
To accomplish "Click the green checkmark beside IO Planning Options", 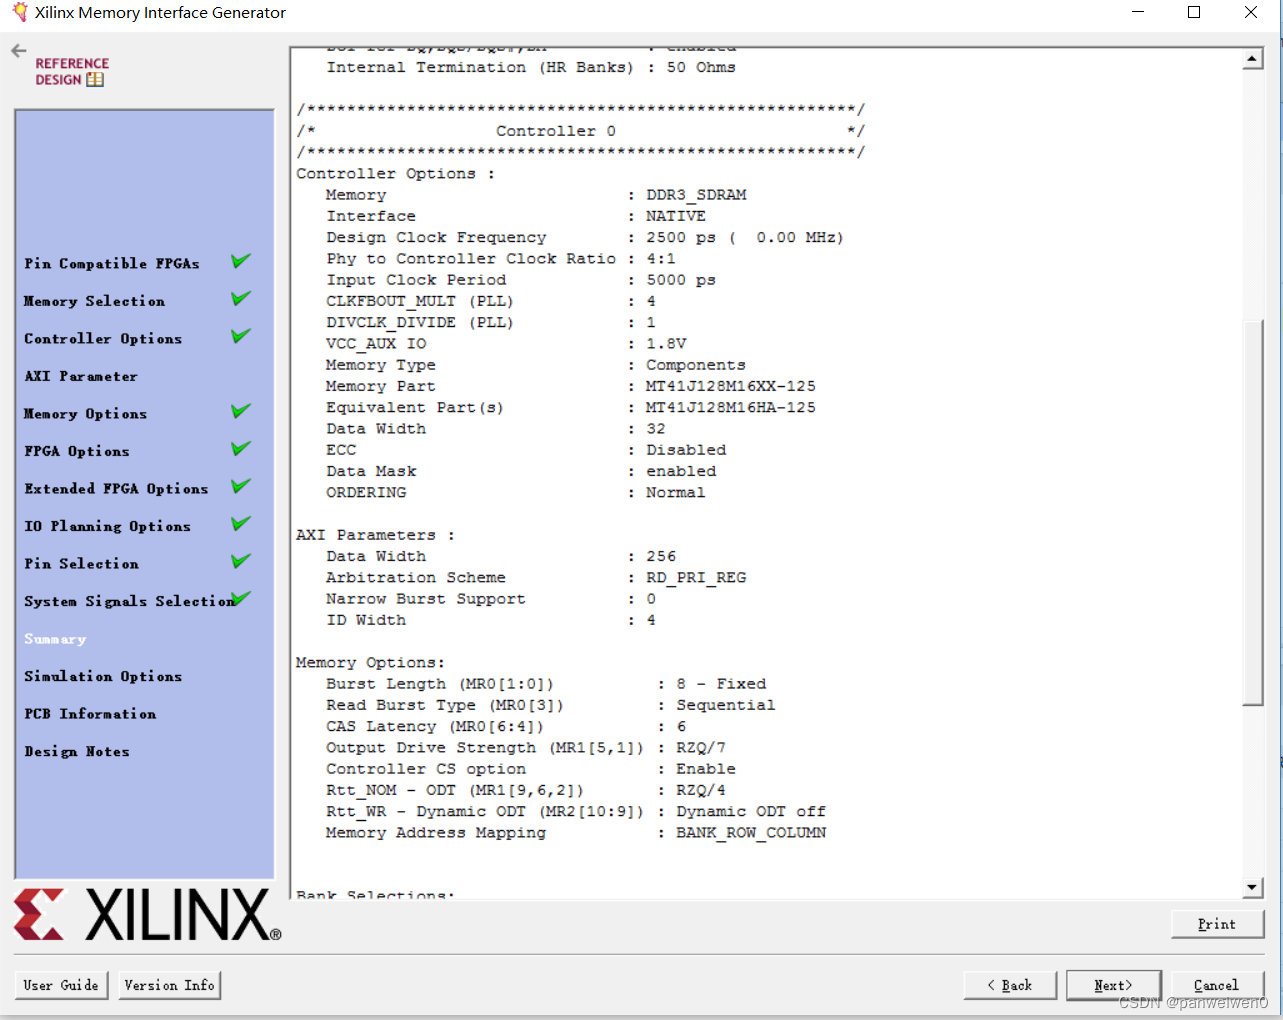I will (241, 523).
